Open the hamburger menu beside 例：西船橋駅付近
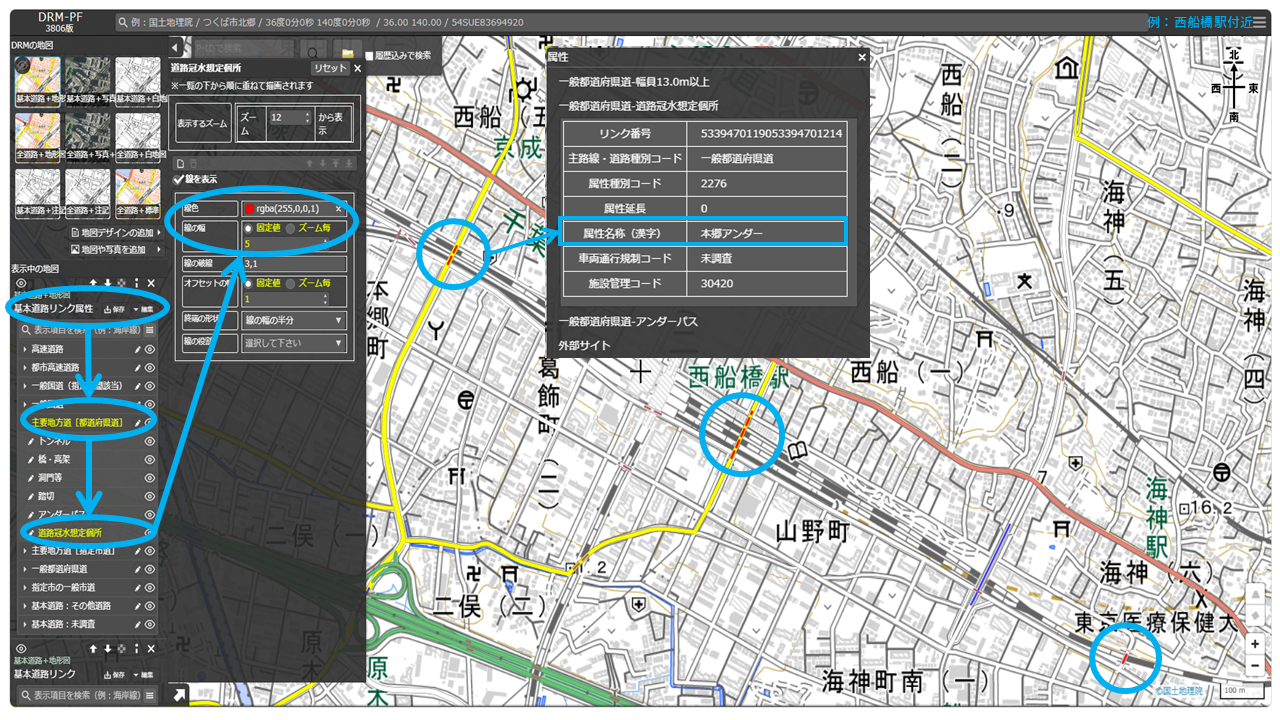The image size is (1280, 720). coord(1259,21)
